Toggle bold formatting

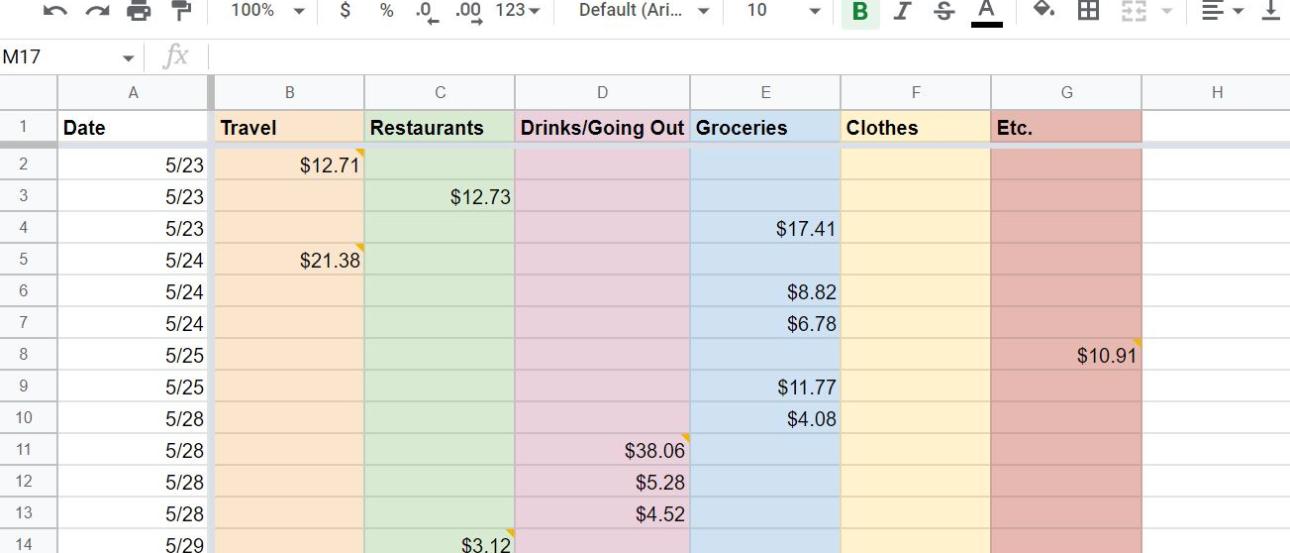pyautogui.click(x=859, y=10)
